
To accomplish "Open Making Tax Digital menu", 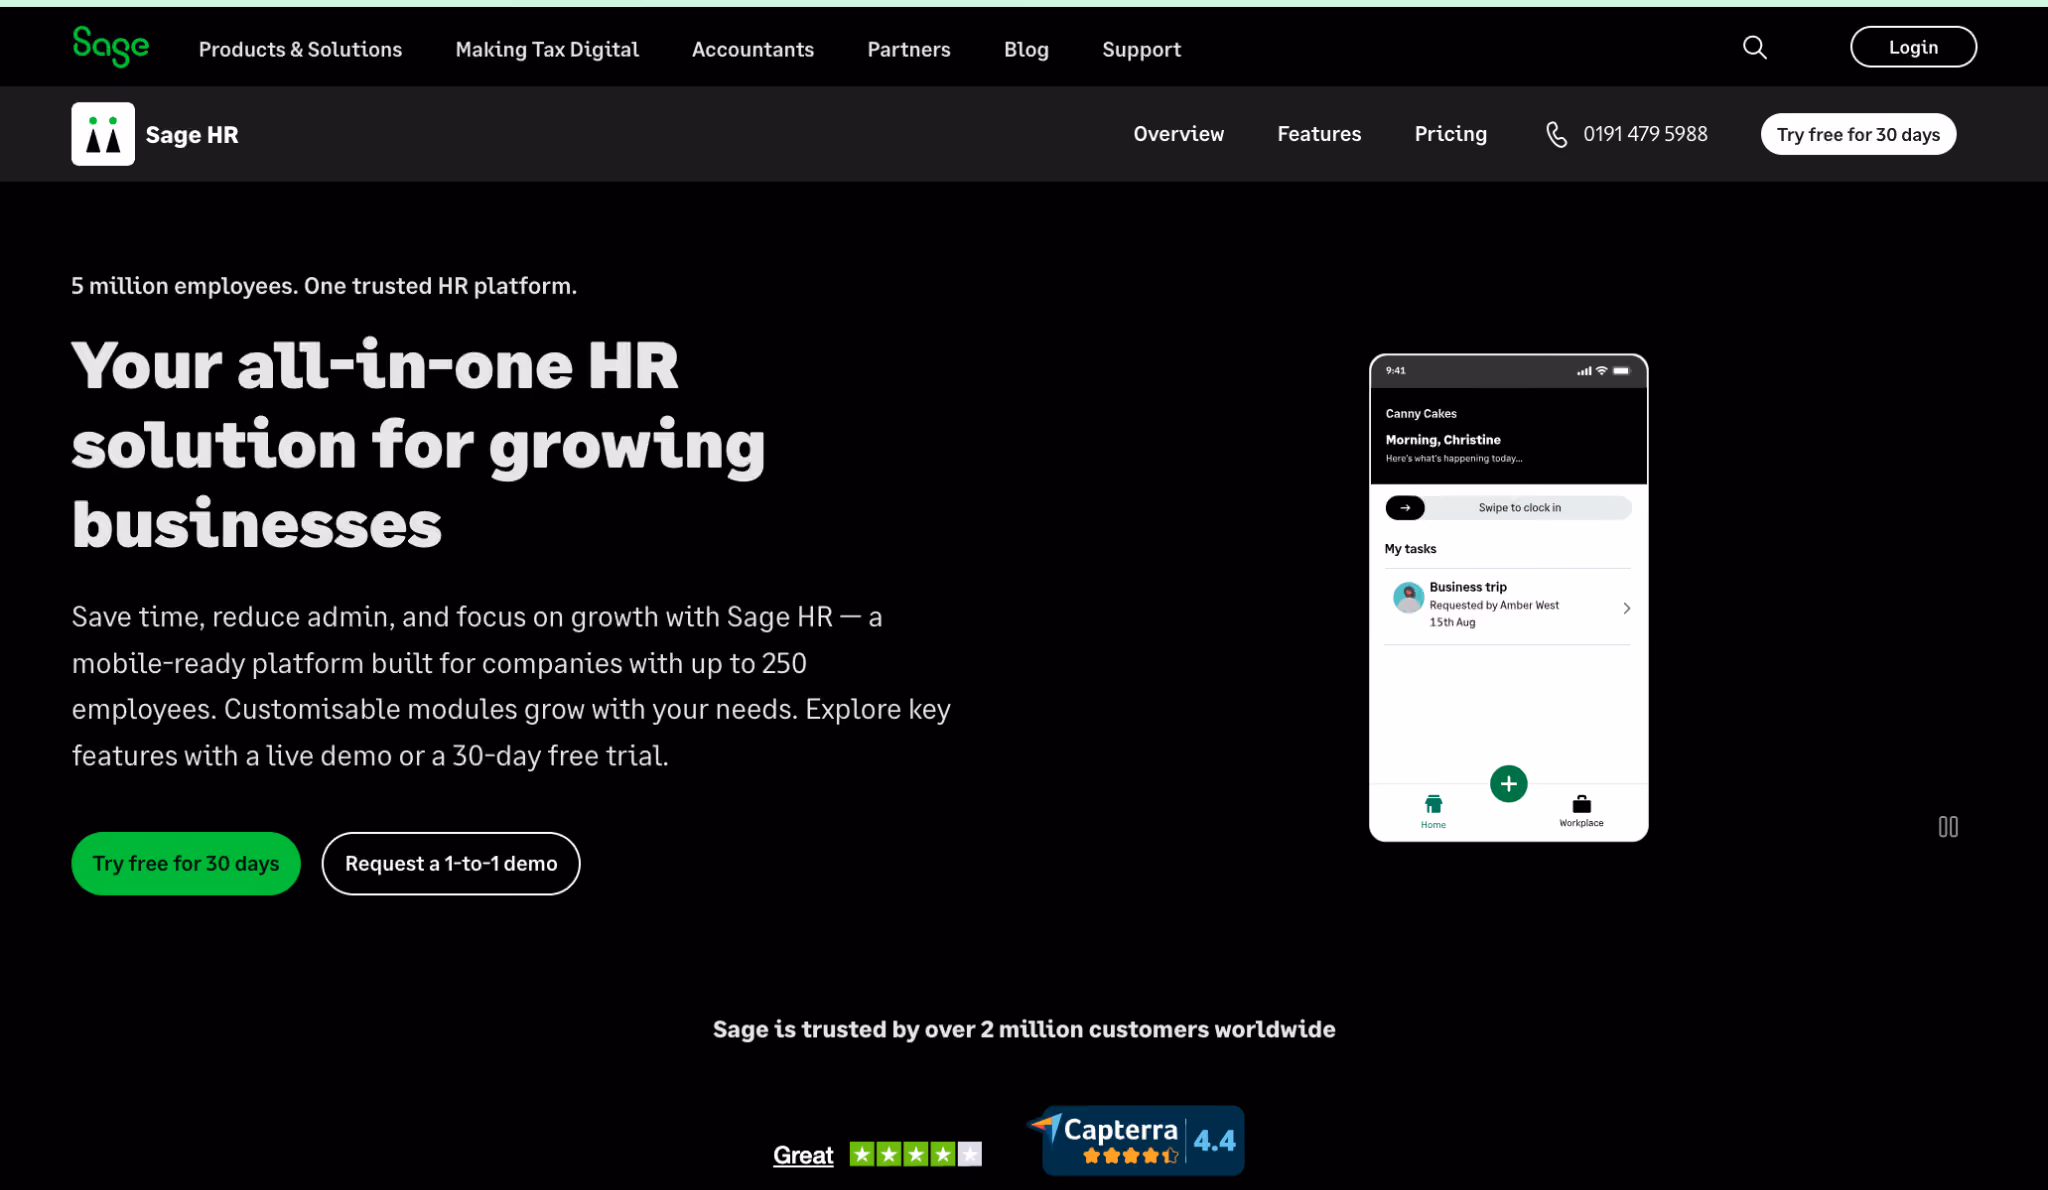I will click(547, 49).
